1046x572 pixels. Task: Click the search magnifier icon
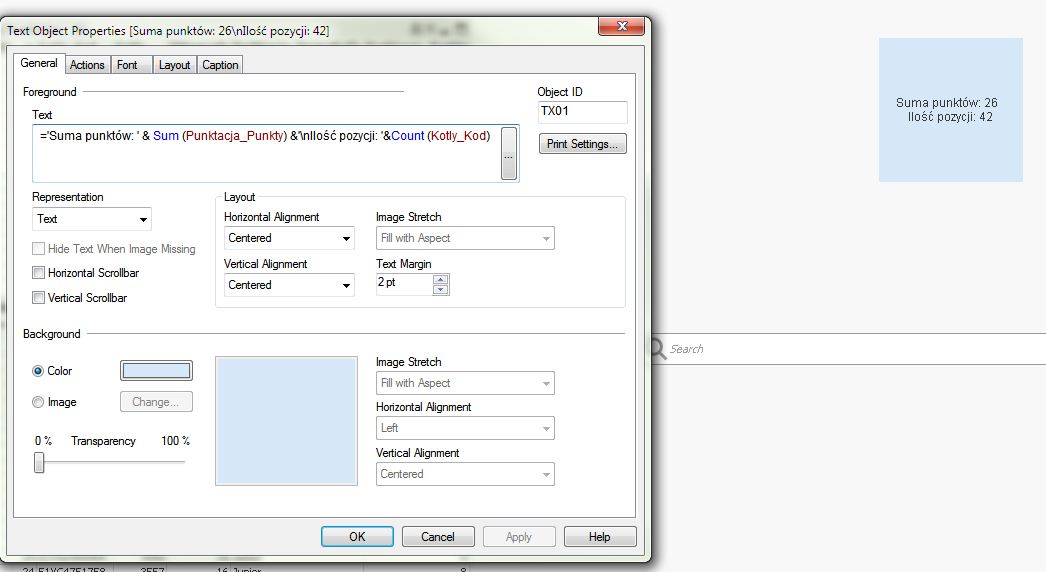coord(658,348)
